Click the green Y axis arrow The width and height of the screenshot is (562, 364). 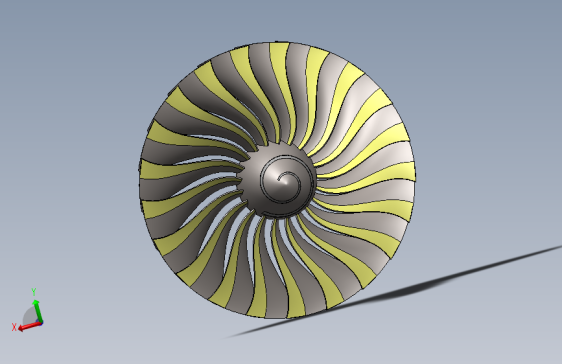[37, 311]
